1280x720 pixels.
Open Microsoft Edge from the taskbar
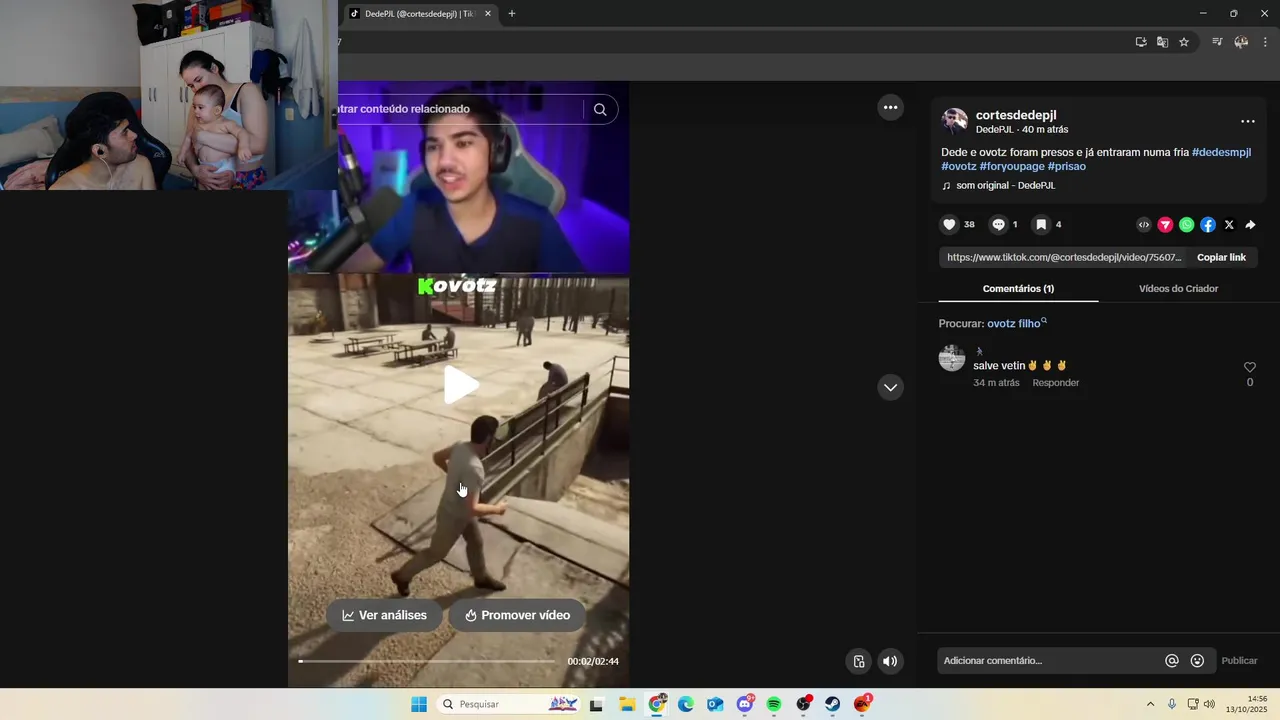click(x=686, y=704)
